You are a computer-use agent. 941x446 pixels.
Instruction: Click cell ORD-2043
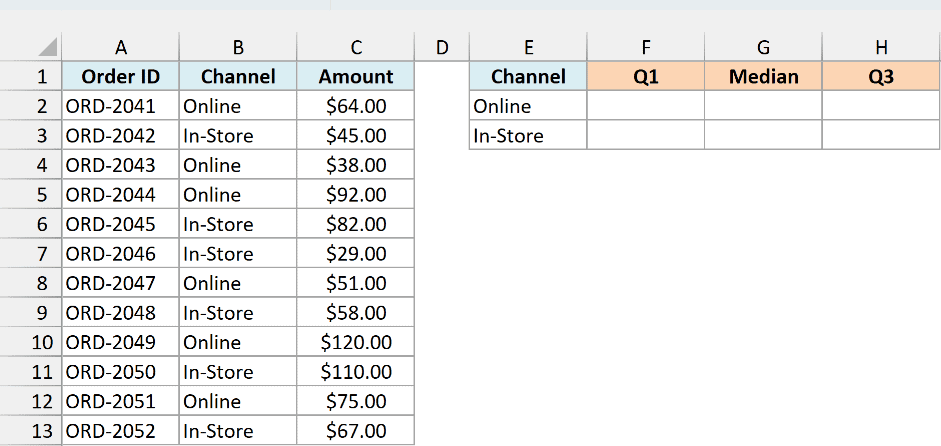pyautogui.click(x=121, y=164)
